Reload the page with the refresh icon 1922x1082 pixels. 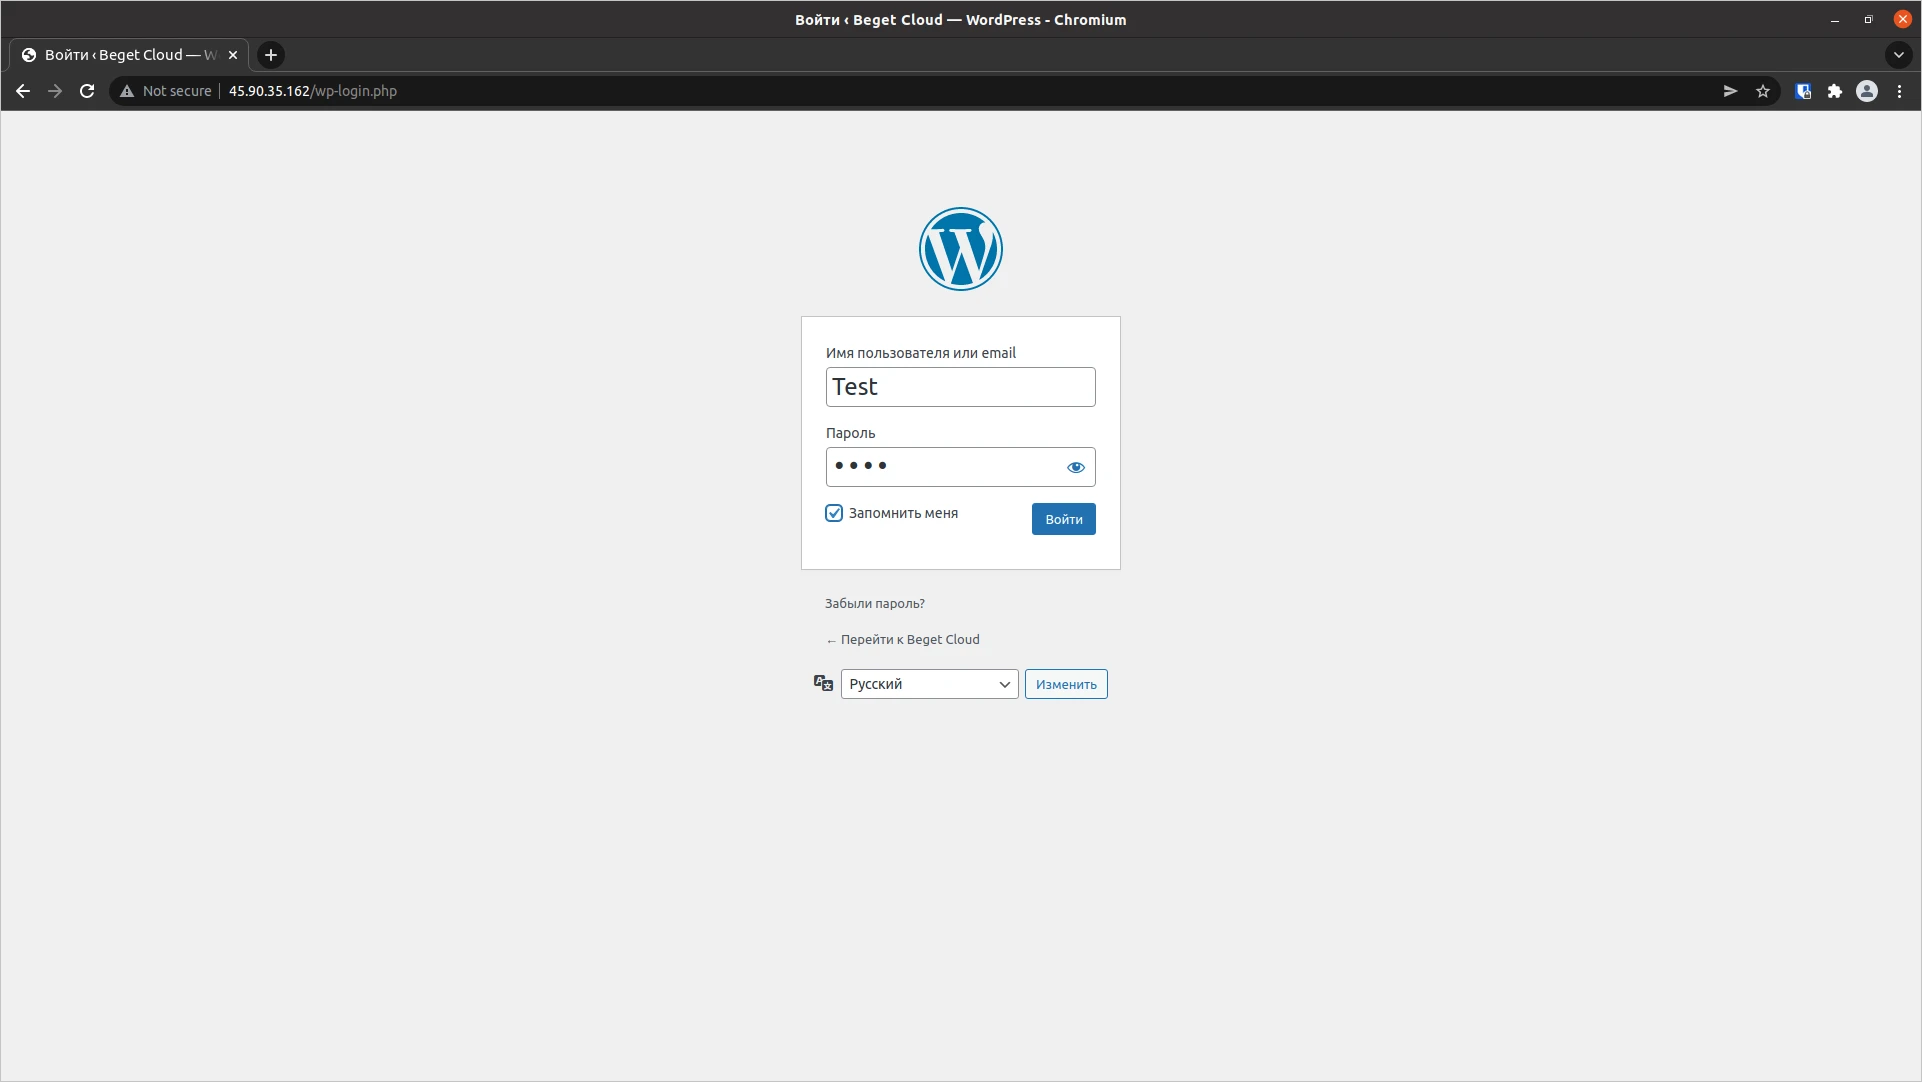click(x=87, y=91)
